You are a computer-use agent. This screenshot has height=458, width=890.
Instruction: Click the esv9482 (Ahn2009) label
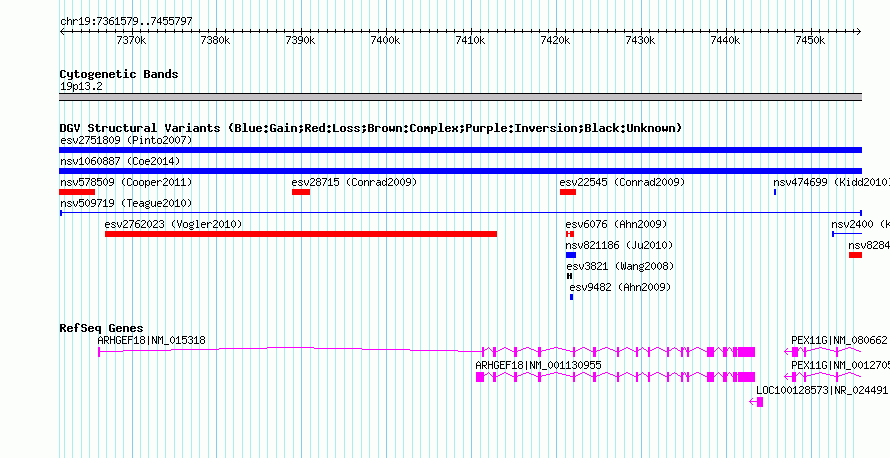point(620,287)
